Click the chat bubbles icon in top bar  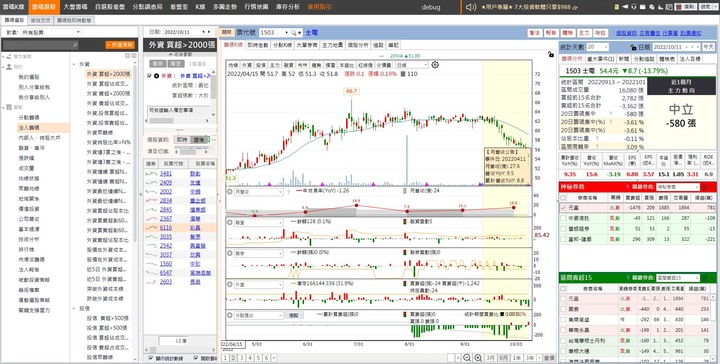652,7
